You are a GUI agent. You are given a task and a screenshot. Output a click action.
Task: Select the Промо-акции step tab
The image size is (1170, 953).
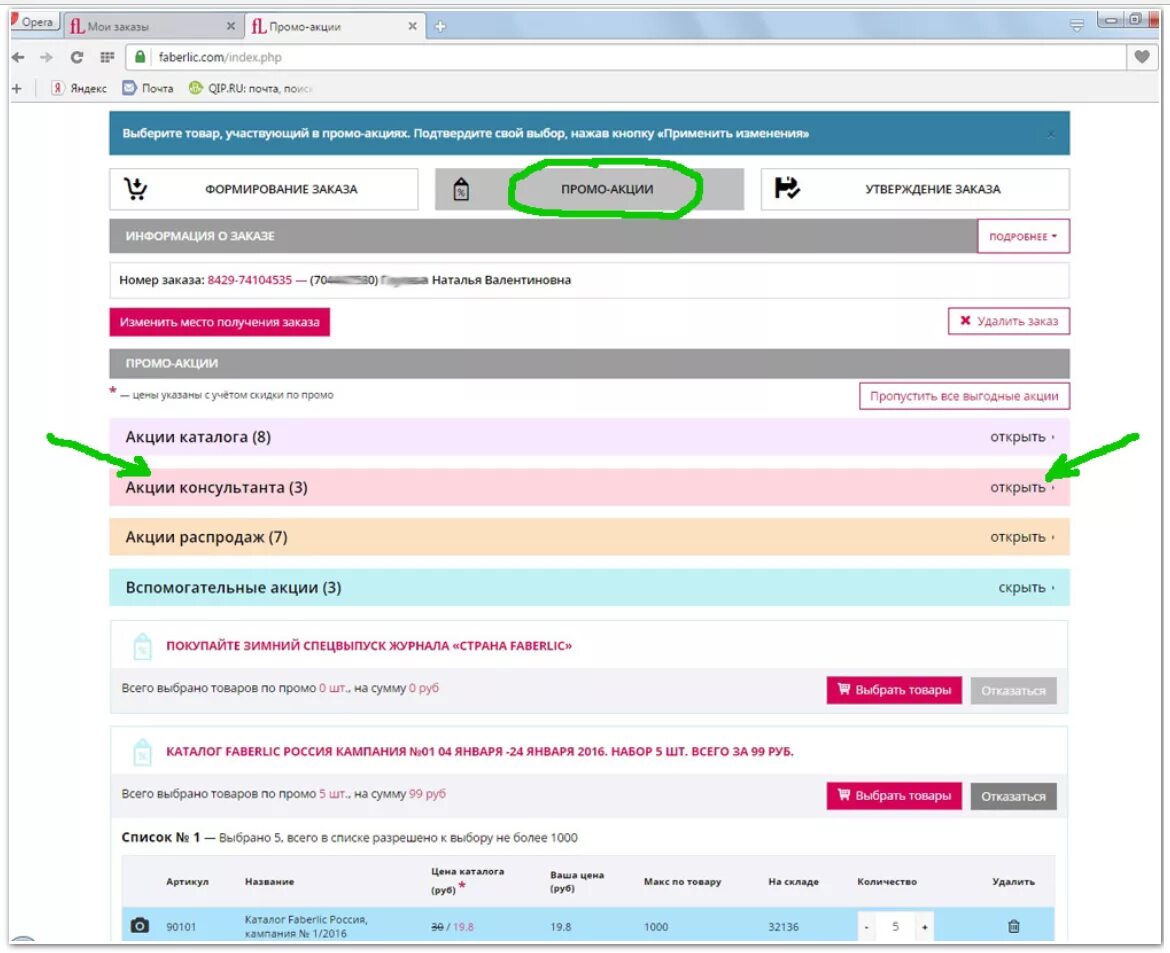click(589, 189)
